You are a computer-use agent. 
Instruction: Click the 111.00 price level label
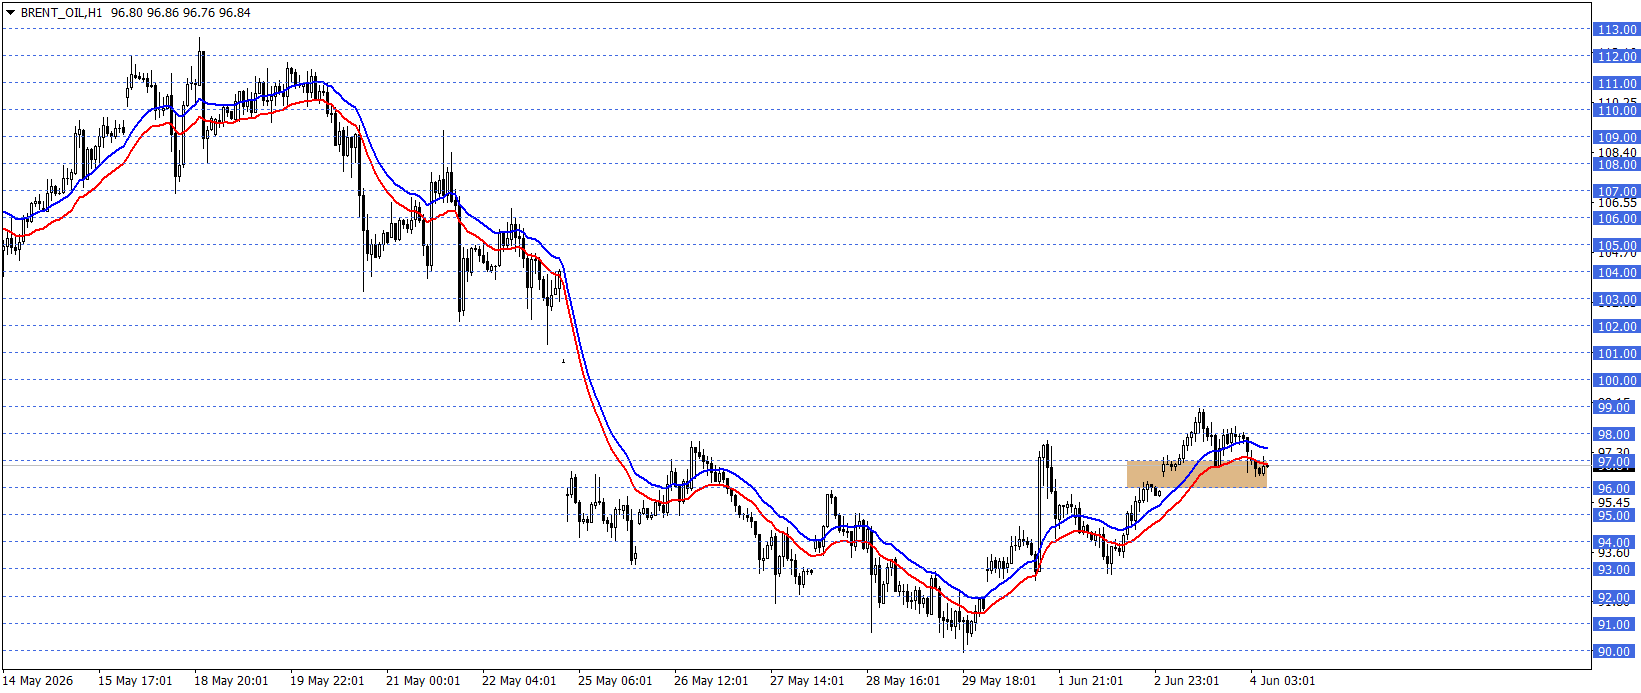click(x=1616, y=84)
